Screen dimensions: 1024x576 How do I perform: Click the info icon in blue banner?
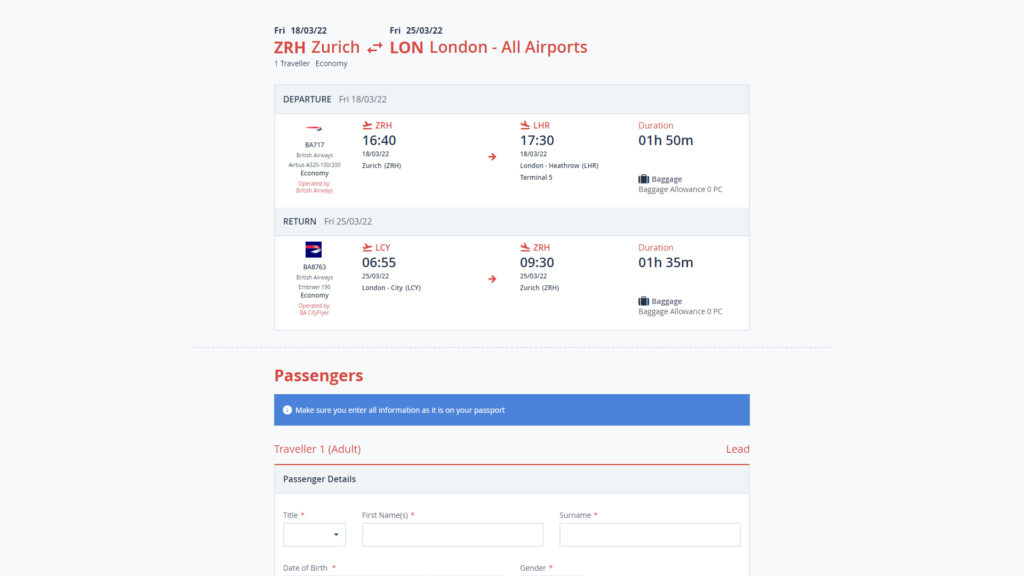(287, 410)
